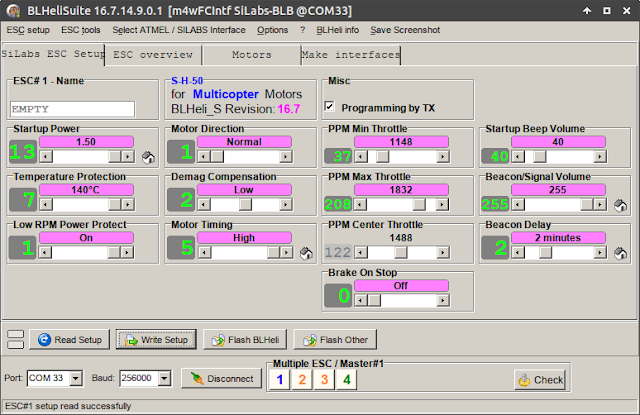The height and width of the screenshot is (415, 640).
Task: Open the ? help menu
Action: pyautogui.click(x=302, y=30)
